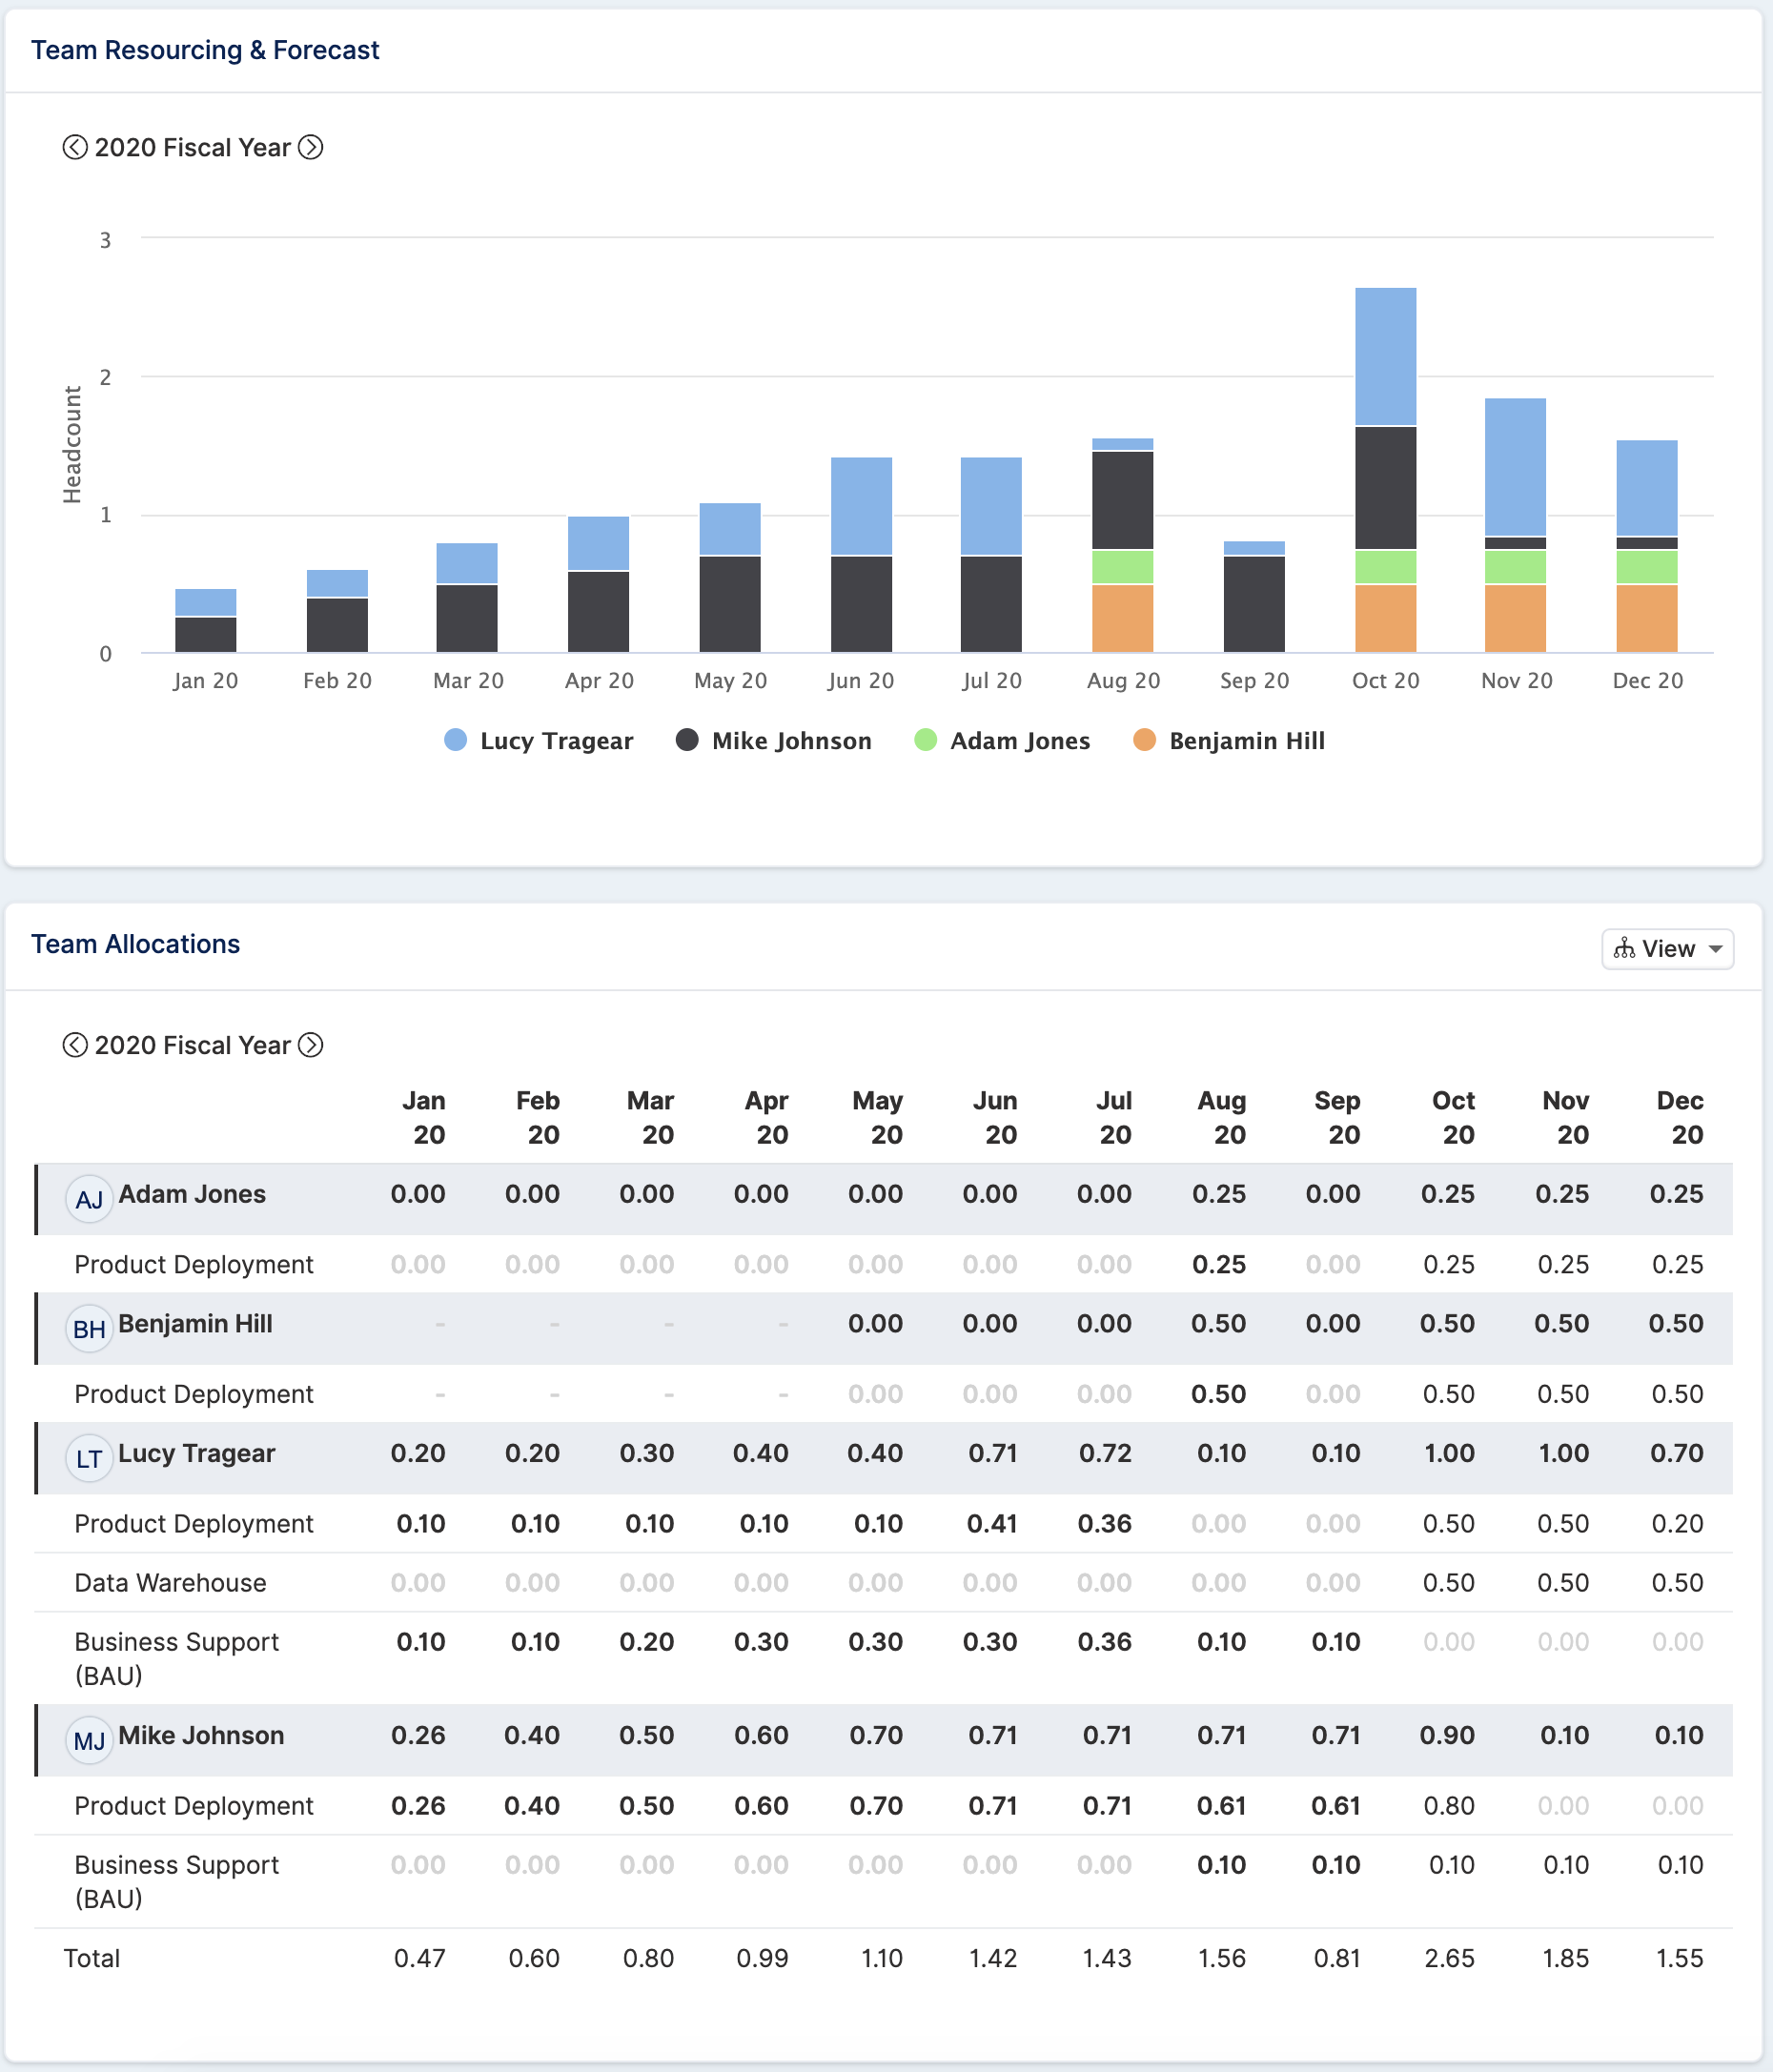Open the View dropdown menu

1667,948
